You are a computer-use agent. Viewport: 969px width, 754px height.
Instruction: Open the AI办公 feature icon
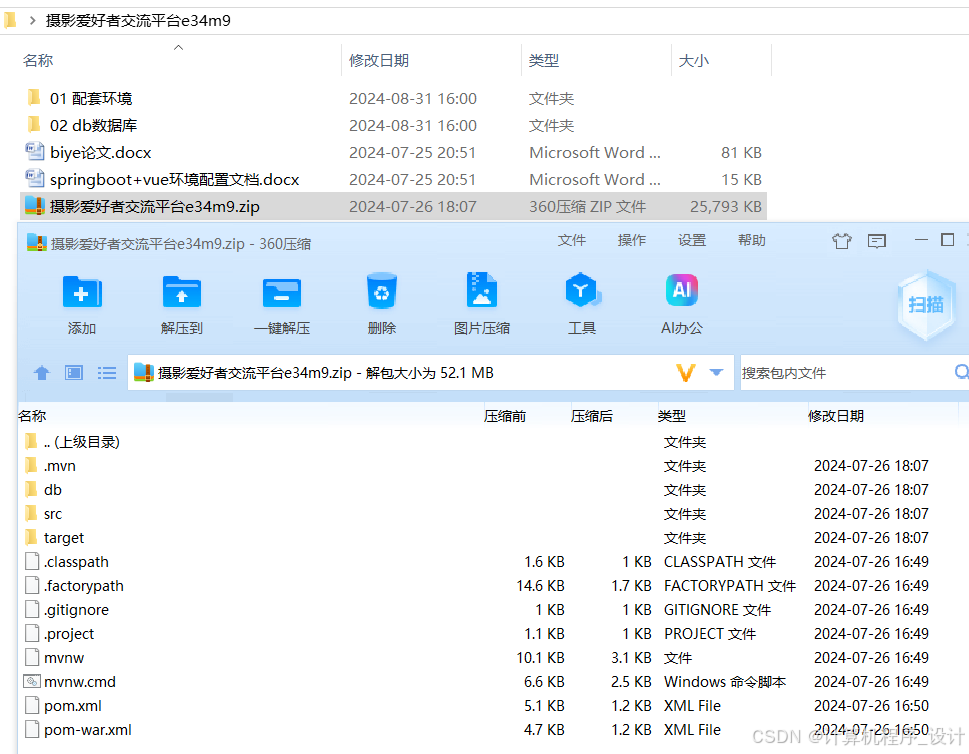tap(681, 295)
